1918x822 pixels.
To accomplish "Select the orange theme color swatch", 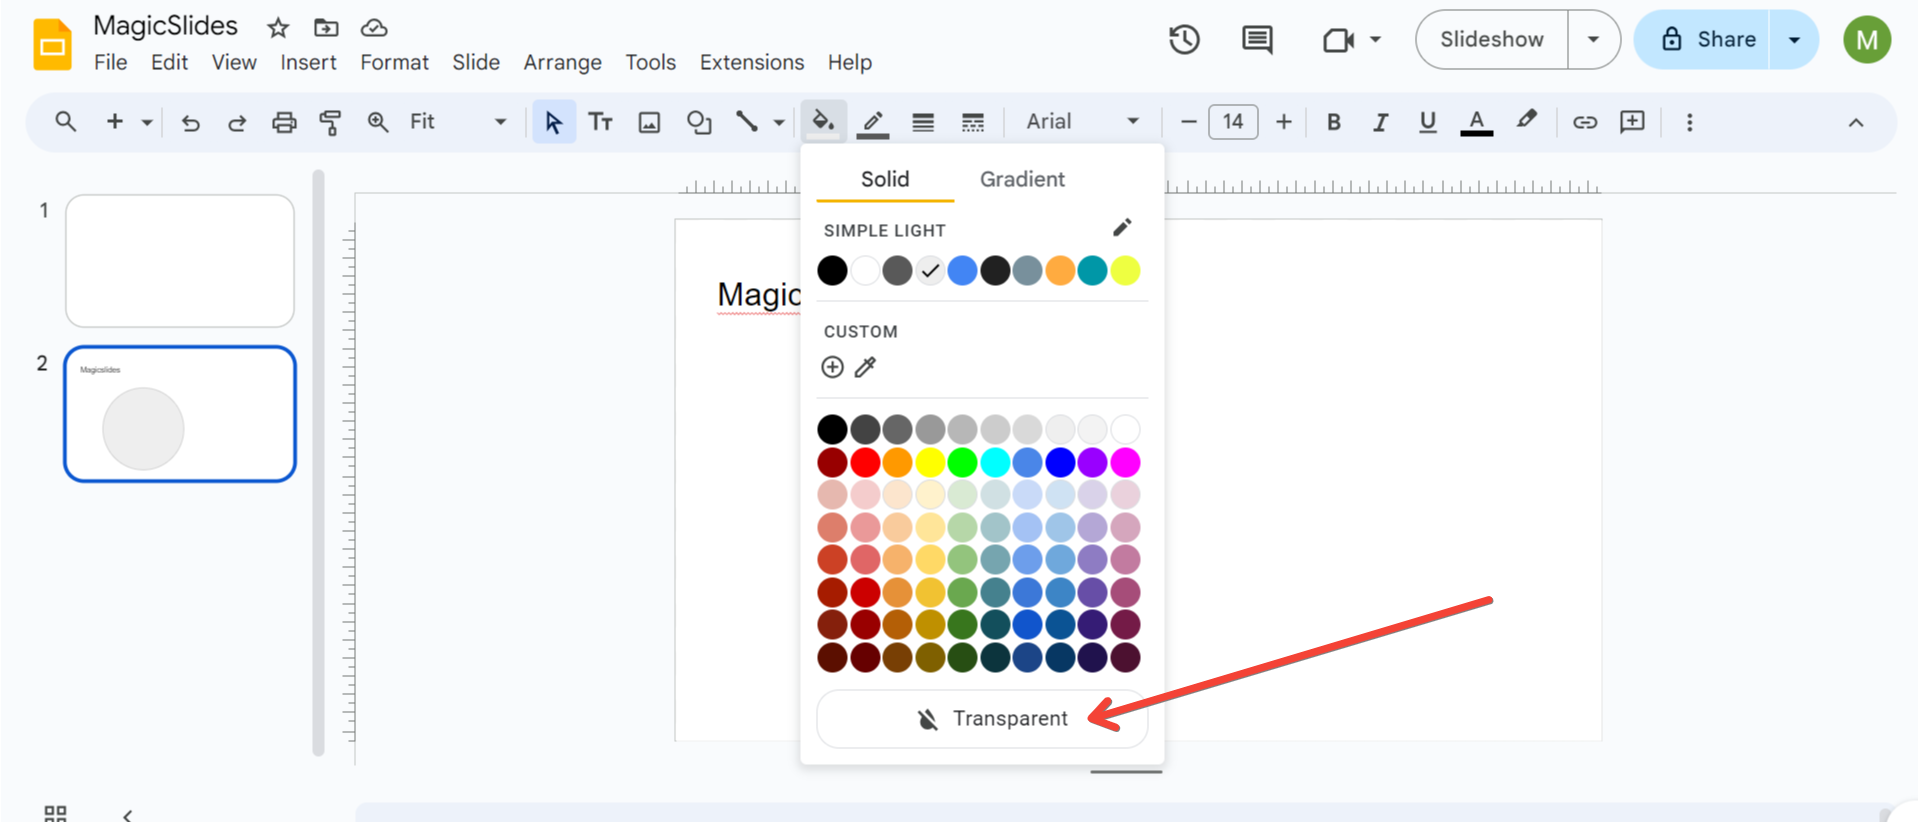I will (1060, 270).
